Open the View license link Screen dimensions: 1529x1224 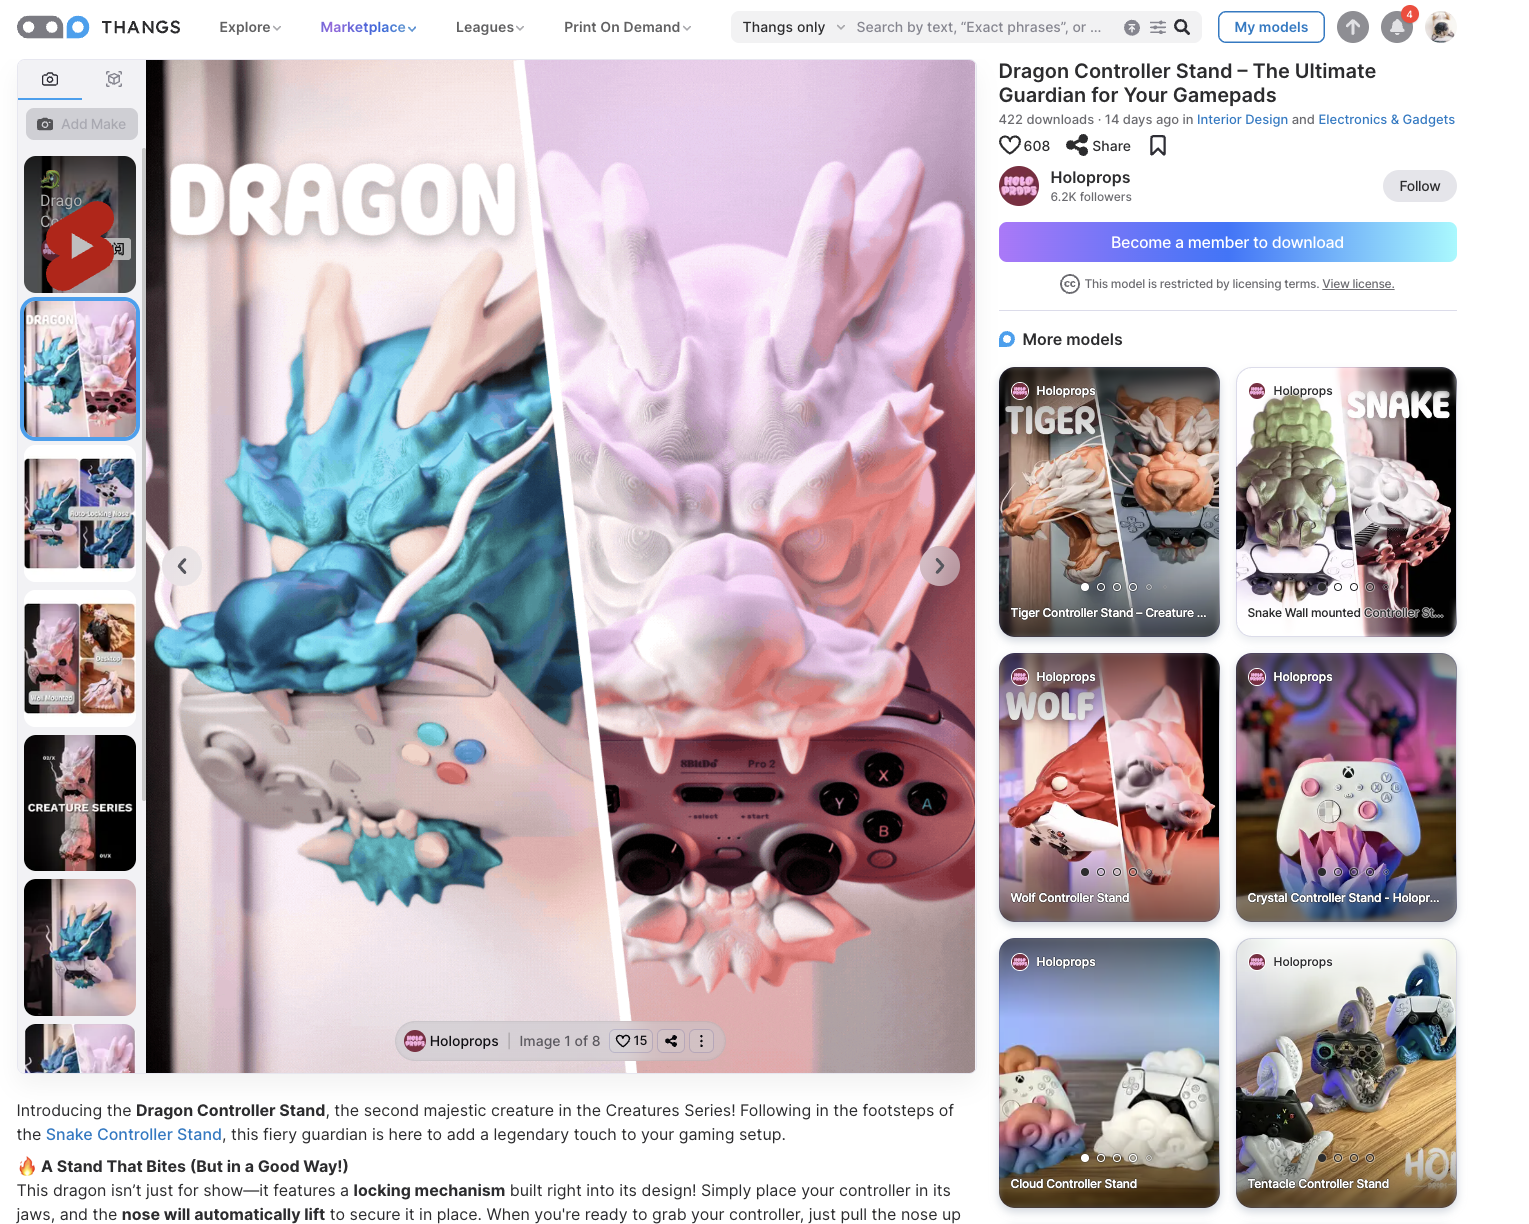click(x=1358, y=284)
